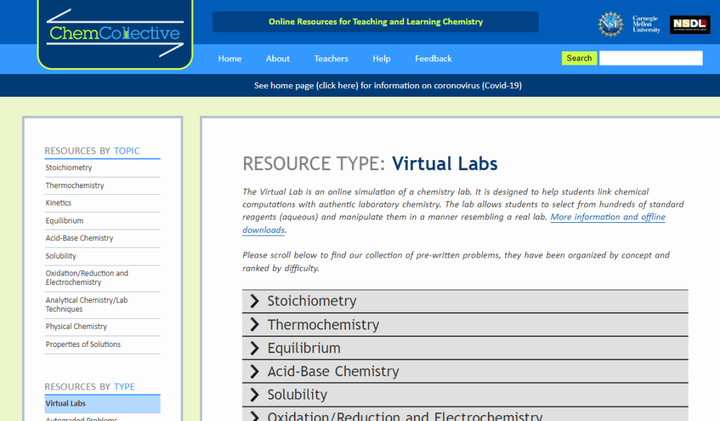The image size is (720, 421).
Task: Expand the Equilibrium section chevron
Action: tap(254, 348)
